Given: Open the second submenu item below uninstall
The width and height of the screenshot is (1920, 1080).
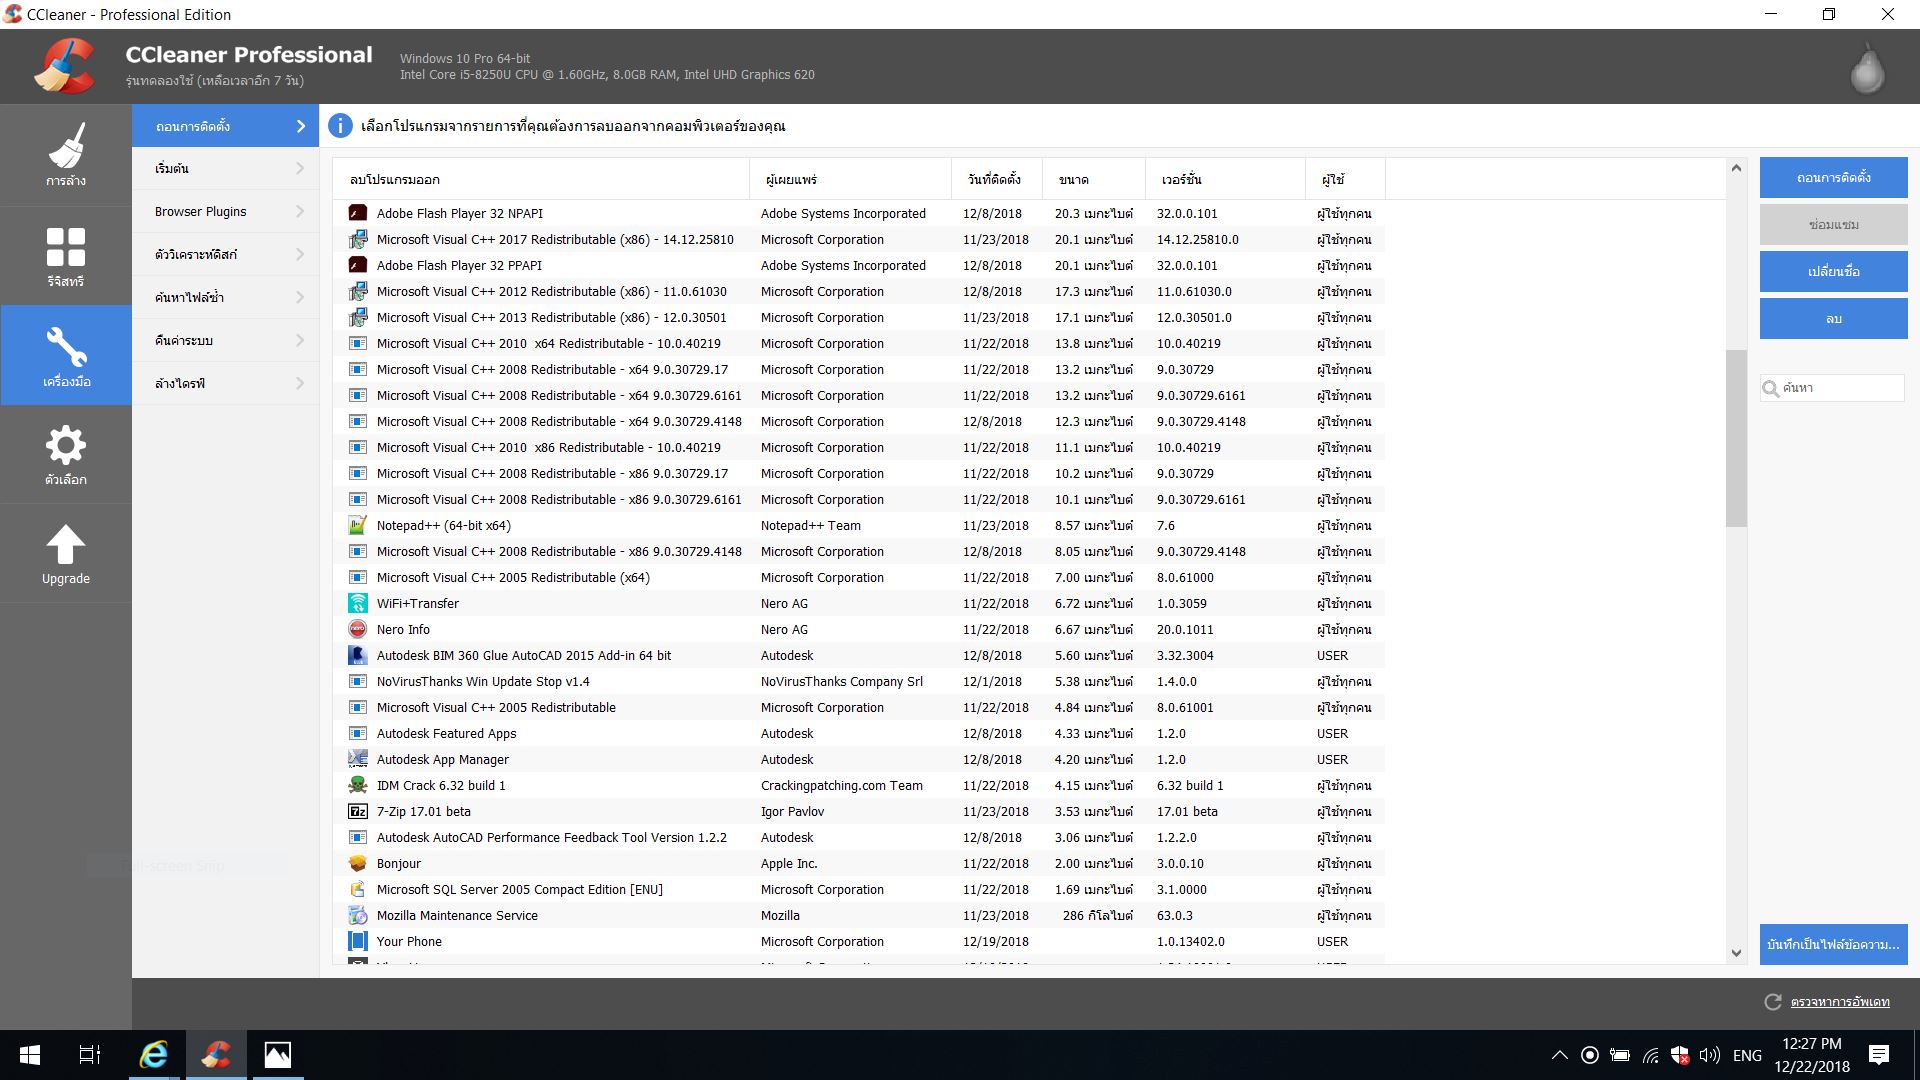Looking at the screenshot, I should [172, 168].
